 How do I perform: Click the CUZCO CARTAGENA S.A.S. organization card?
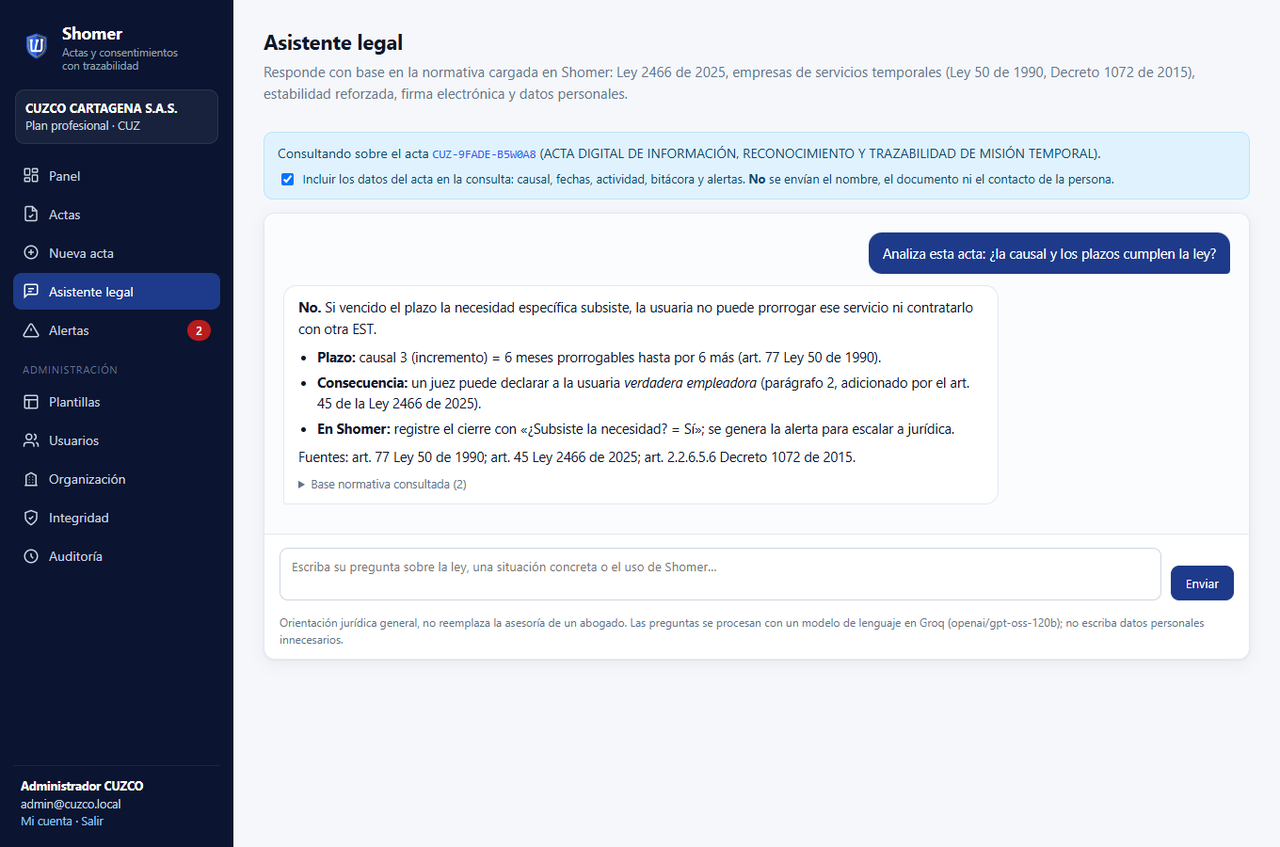[116, 117]
